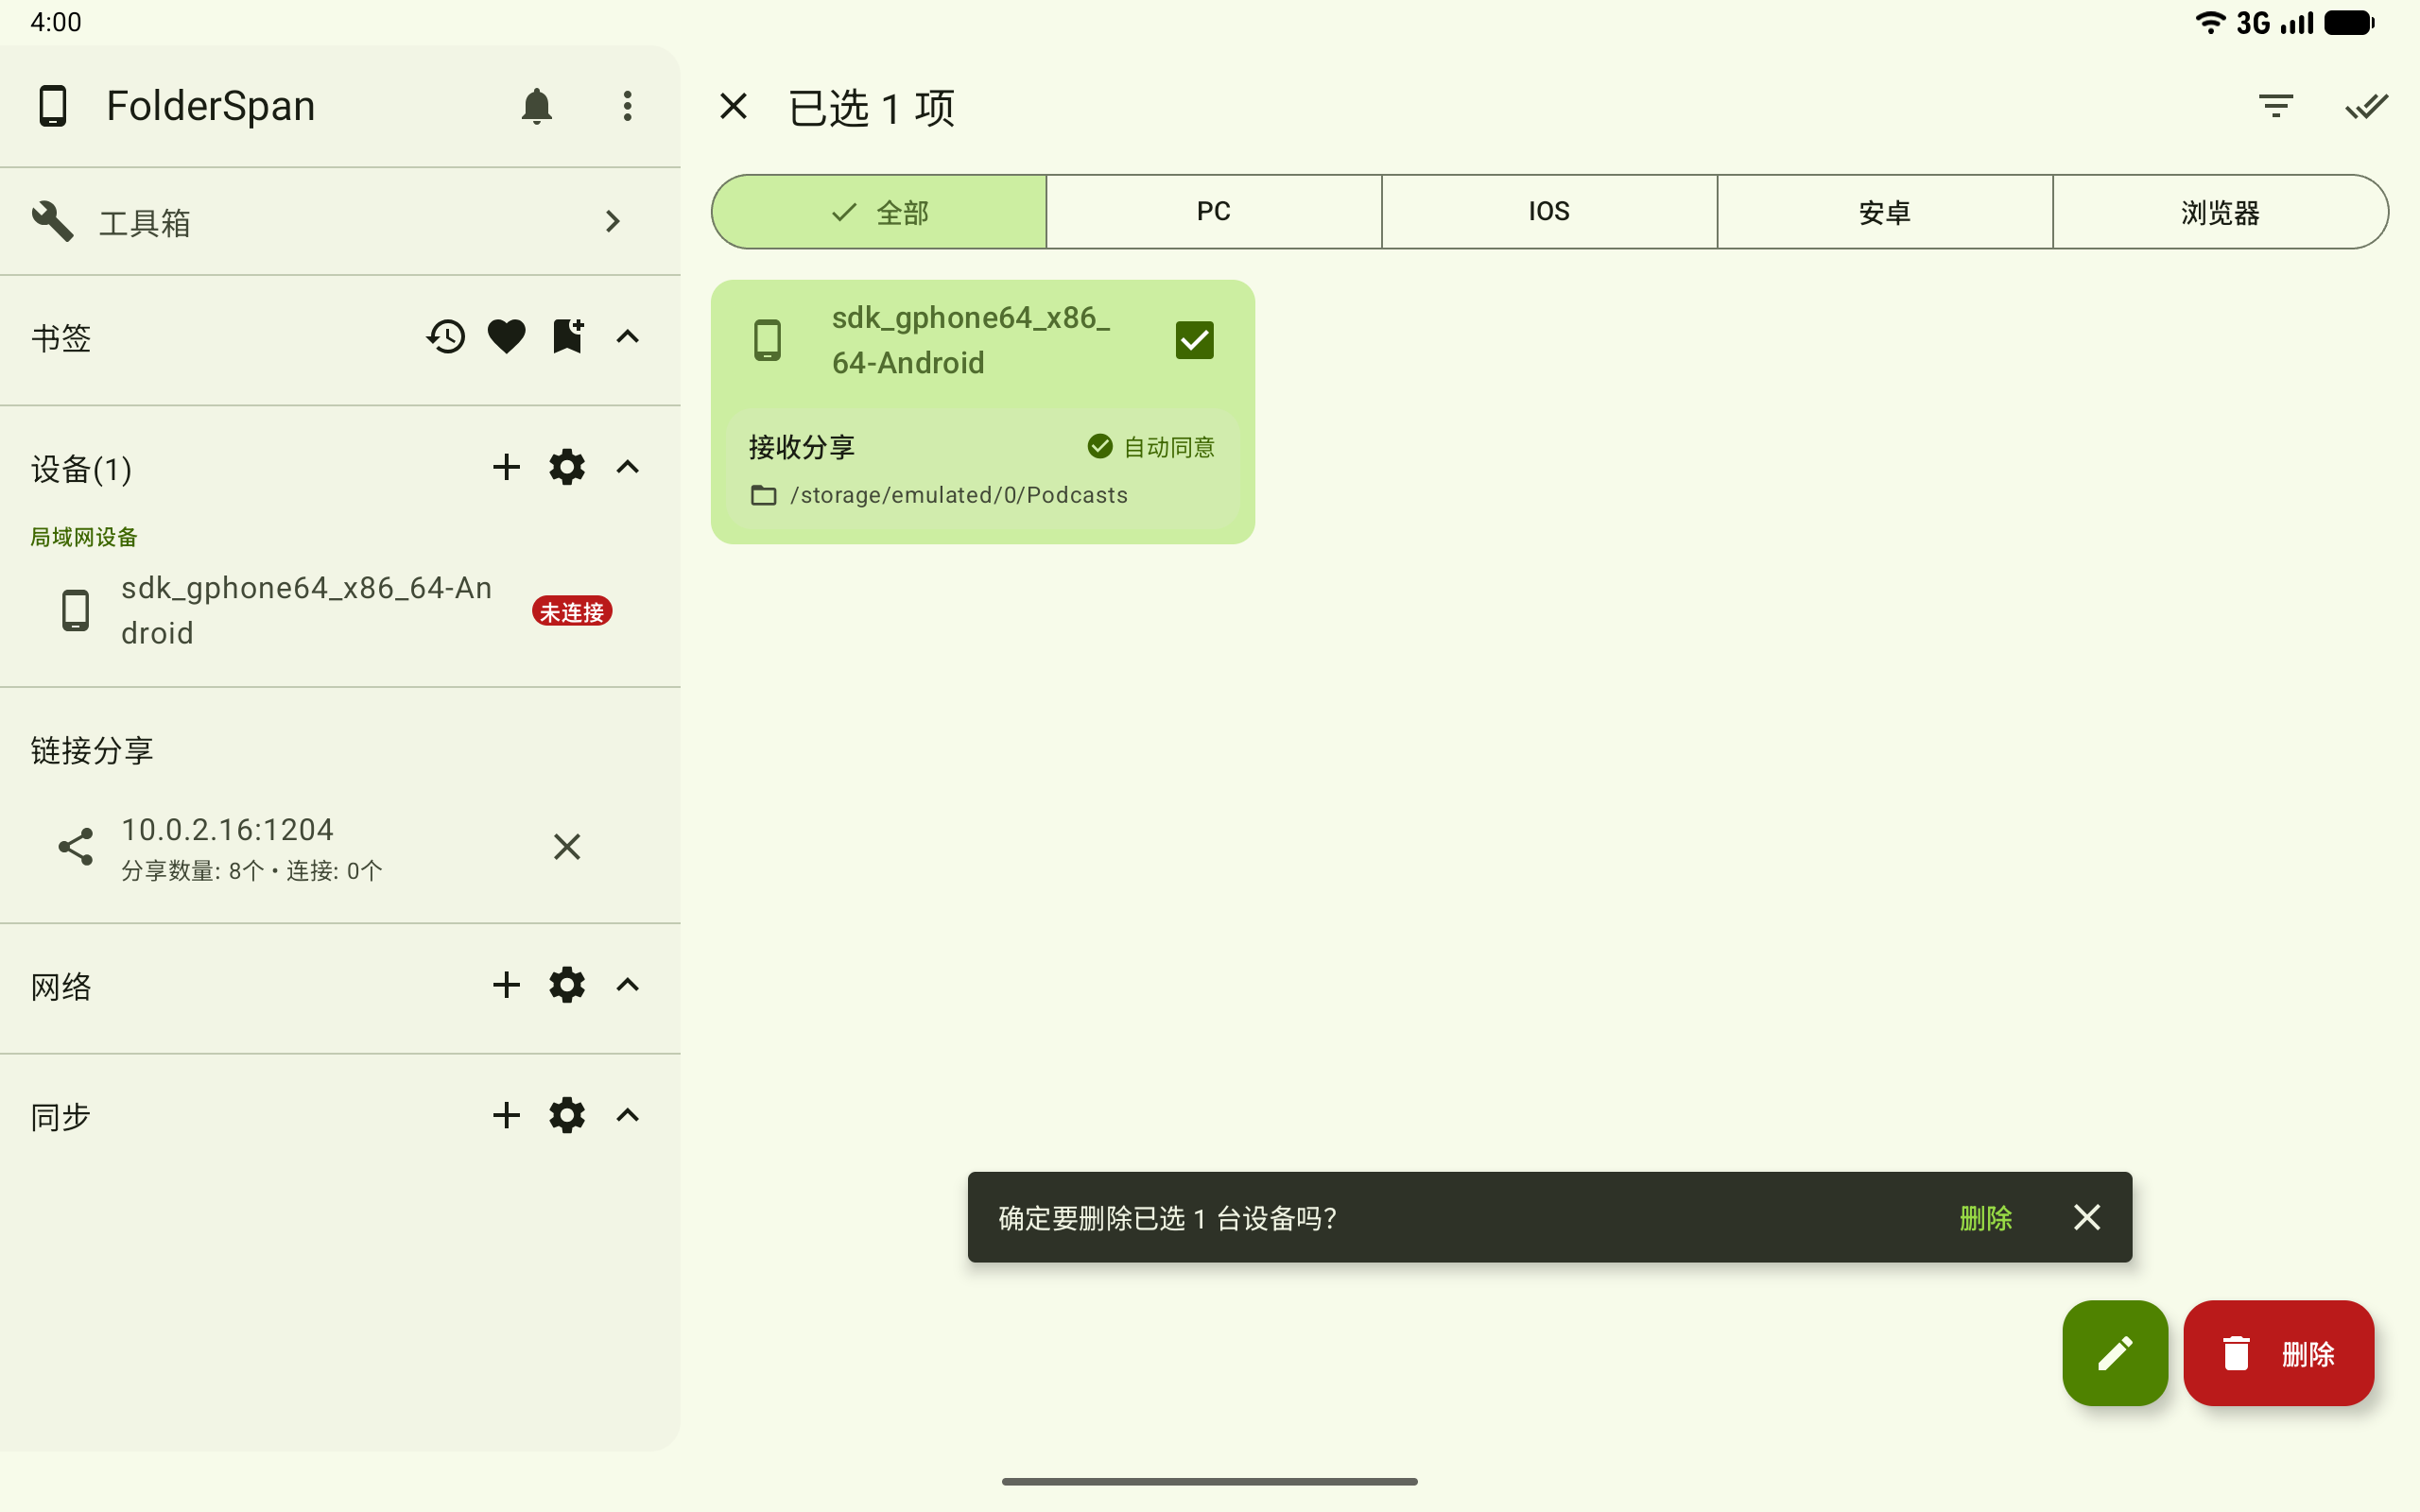Open the three-dot overflow menu
Image resolution: width=2420 pixels, height=1512 pixels.
point(627,105)
